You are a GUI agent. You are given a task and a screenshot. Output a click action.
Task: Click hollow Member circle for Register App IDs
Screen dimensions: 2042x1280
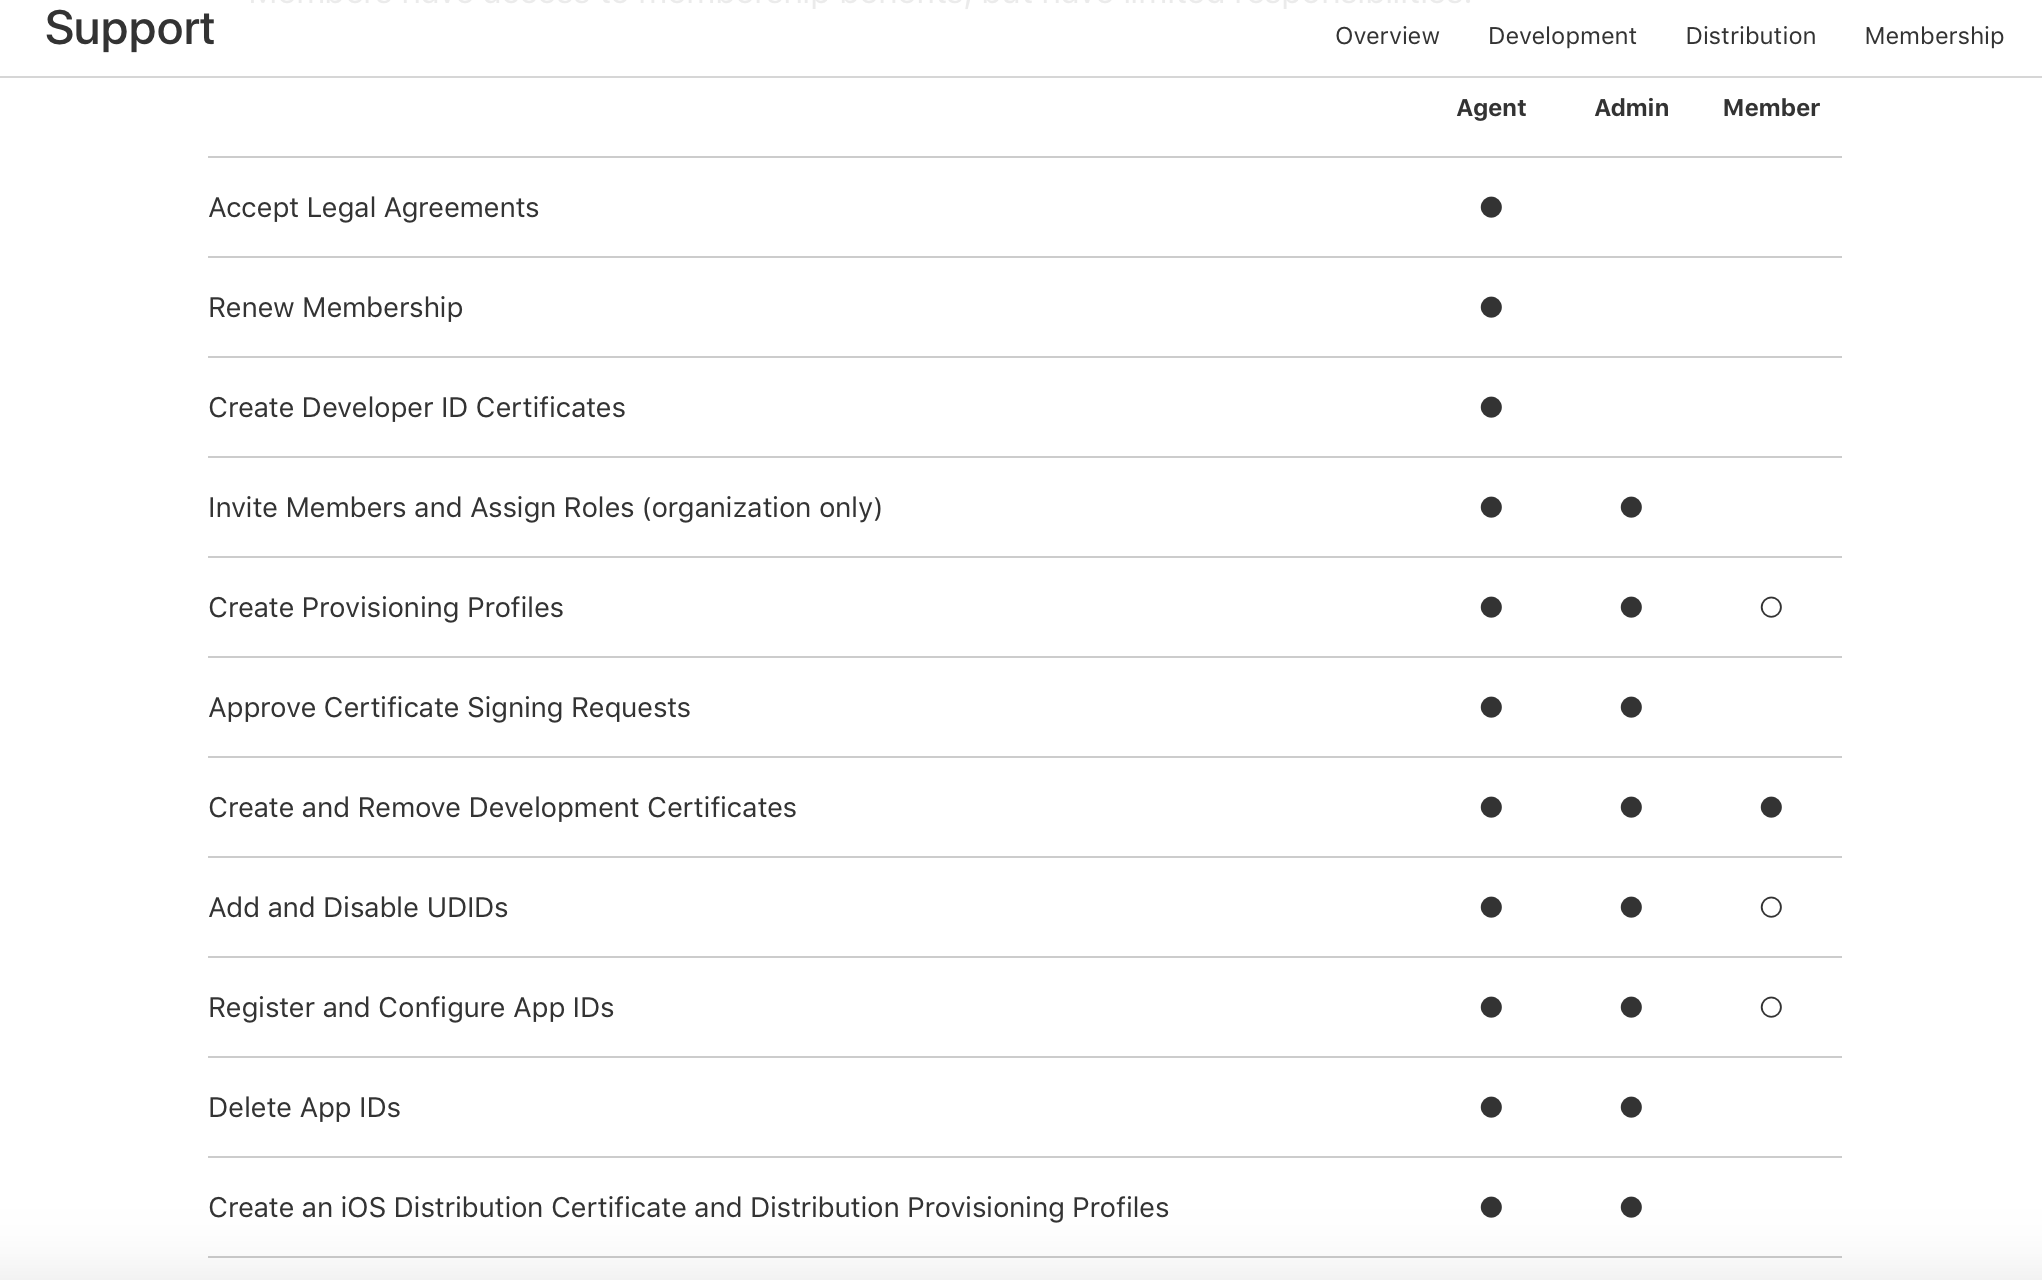click(x=1771, y=1007)
